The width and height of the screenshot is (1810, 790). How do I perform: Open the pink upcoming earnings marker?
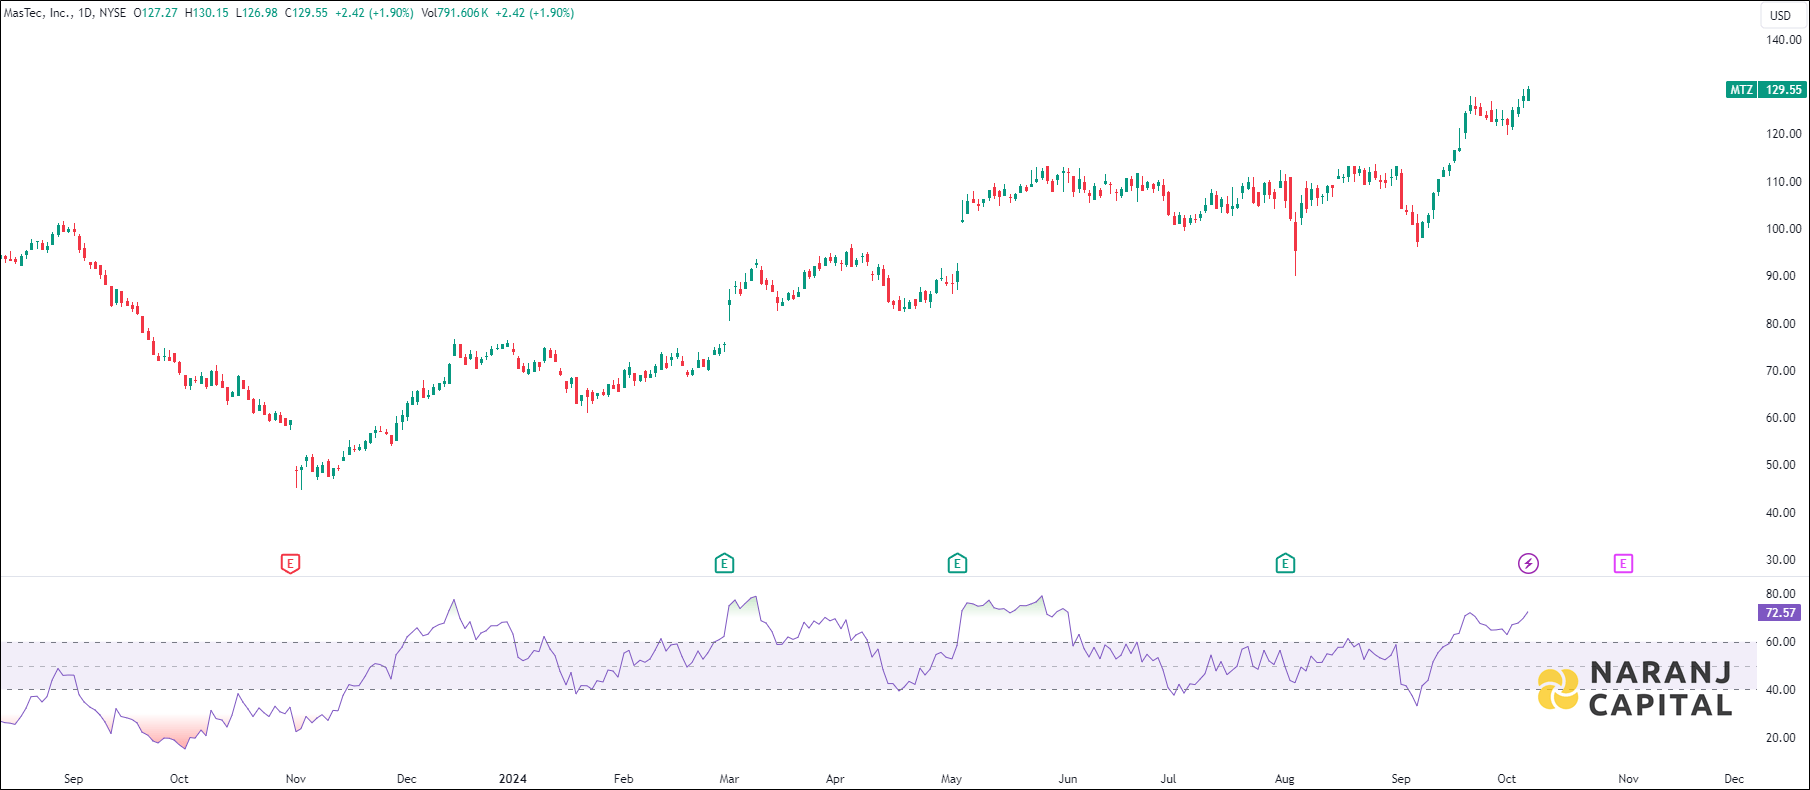pyautogui.click(x=1623, y=564)
